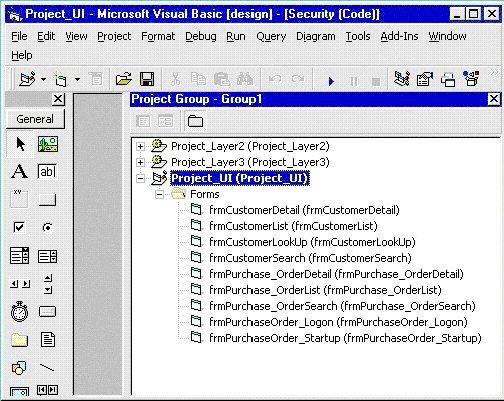Select the frmPurchase_OrderDetail form

336,274
